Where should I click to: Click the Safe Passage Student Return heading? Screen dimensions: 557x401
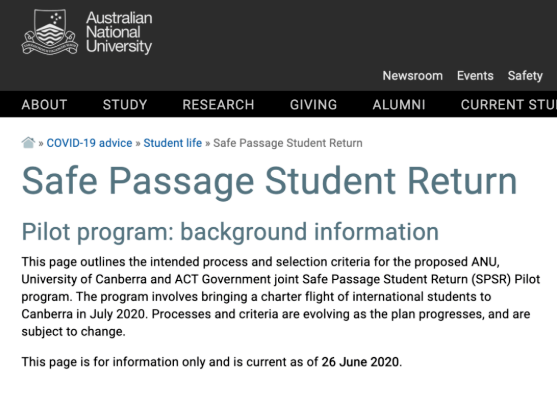point(269,182)
